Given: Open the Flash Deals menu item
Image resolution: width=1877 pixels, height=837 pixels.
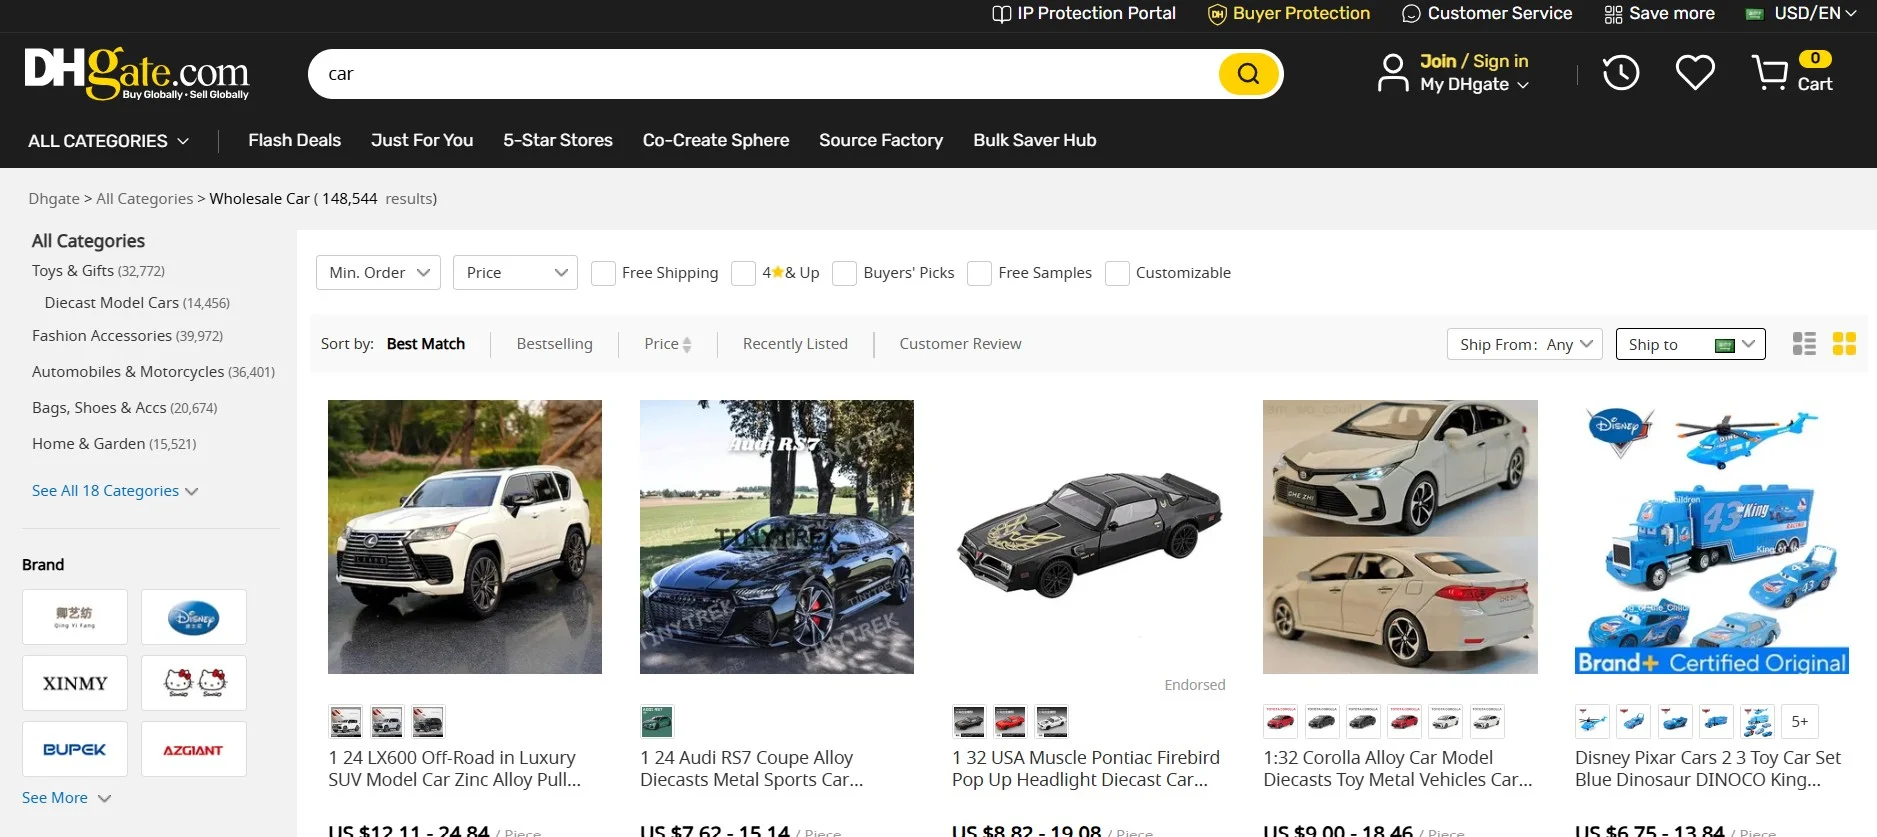Looking at the screenshot, I should pyautogui.click(x=295, y=140).
